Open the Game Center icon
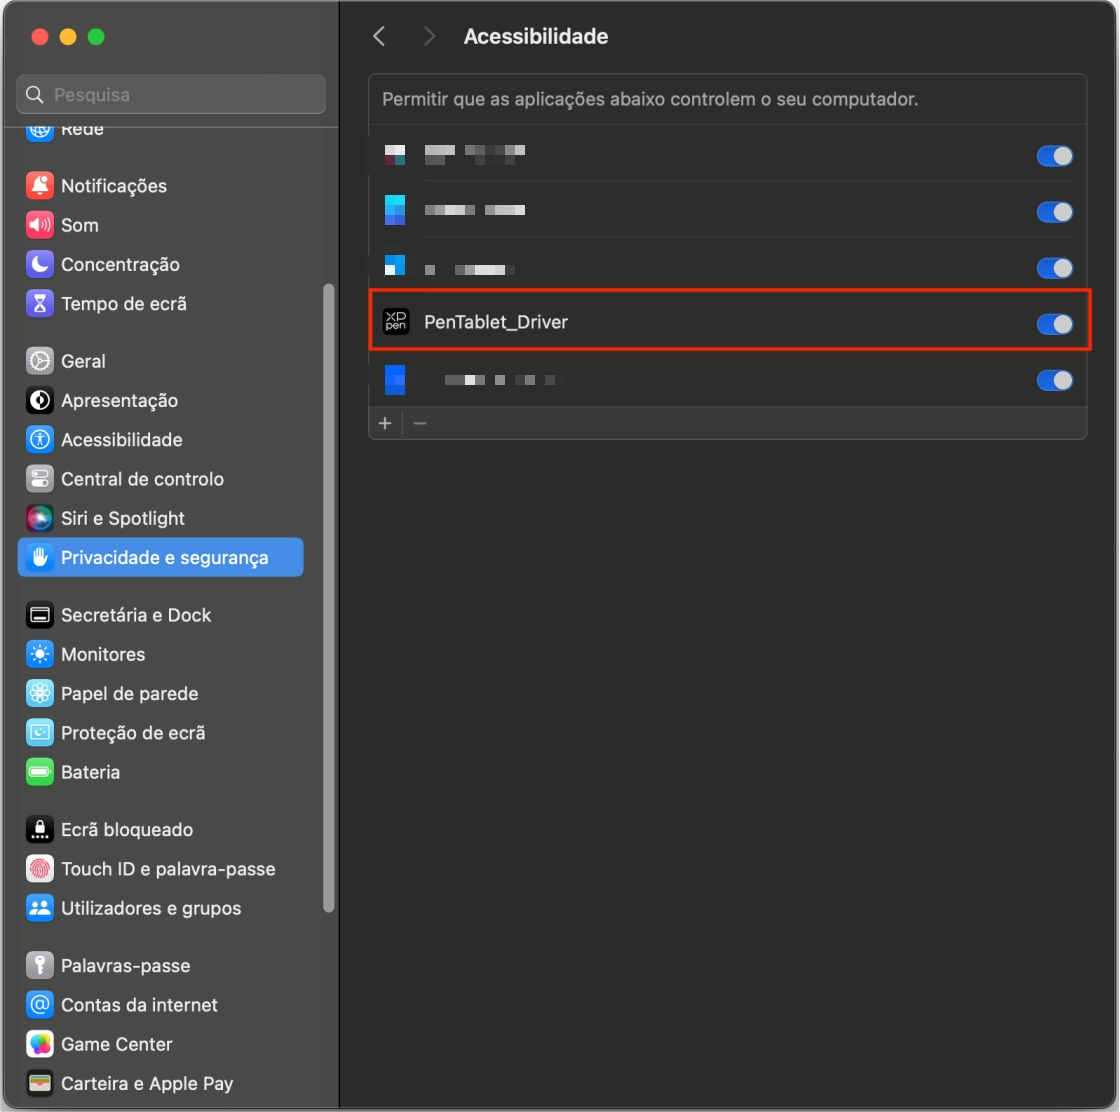The height and width of the screenshot is (1112, 1120). point(40,1044)
